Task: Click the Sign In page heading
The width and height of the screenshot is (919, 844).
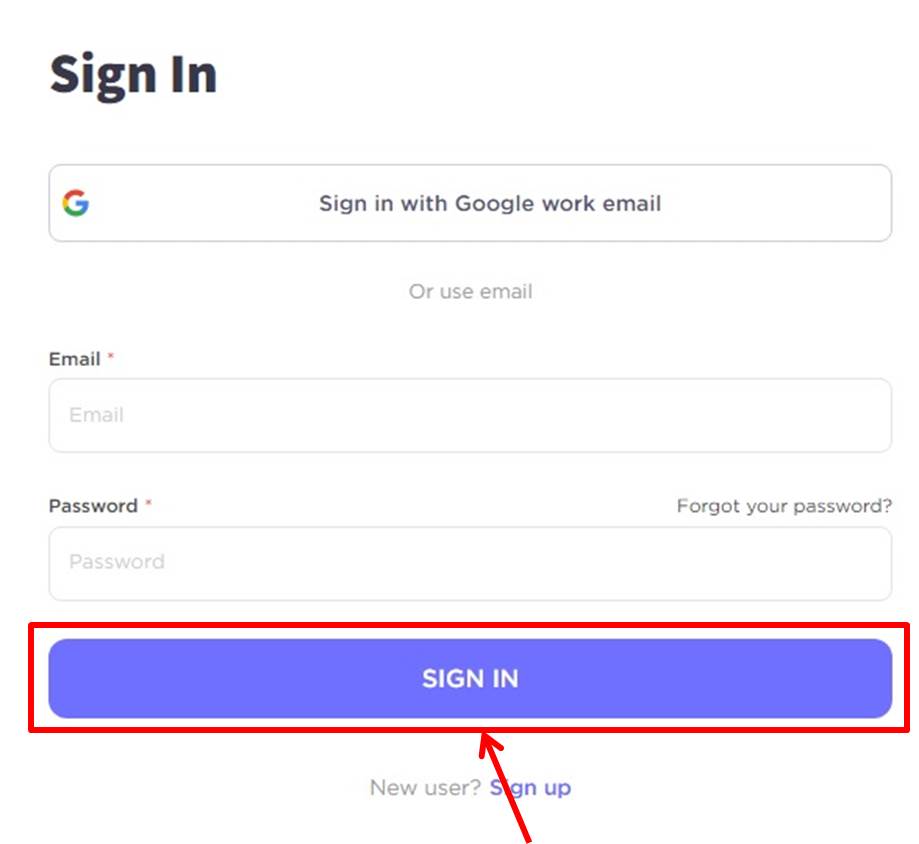Action: (134, 75)
